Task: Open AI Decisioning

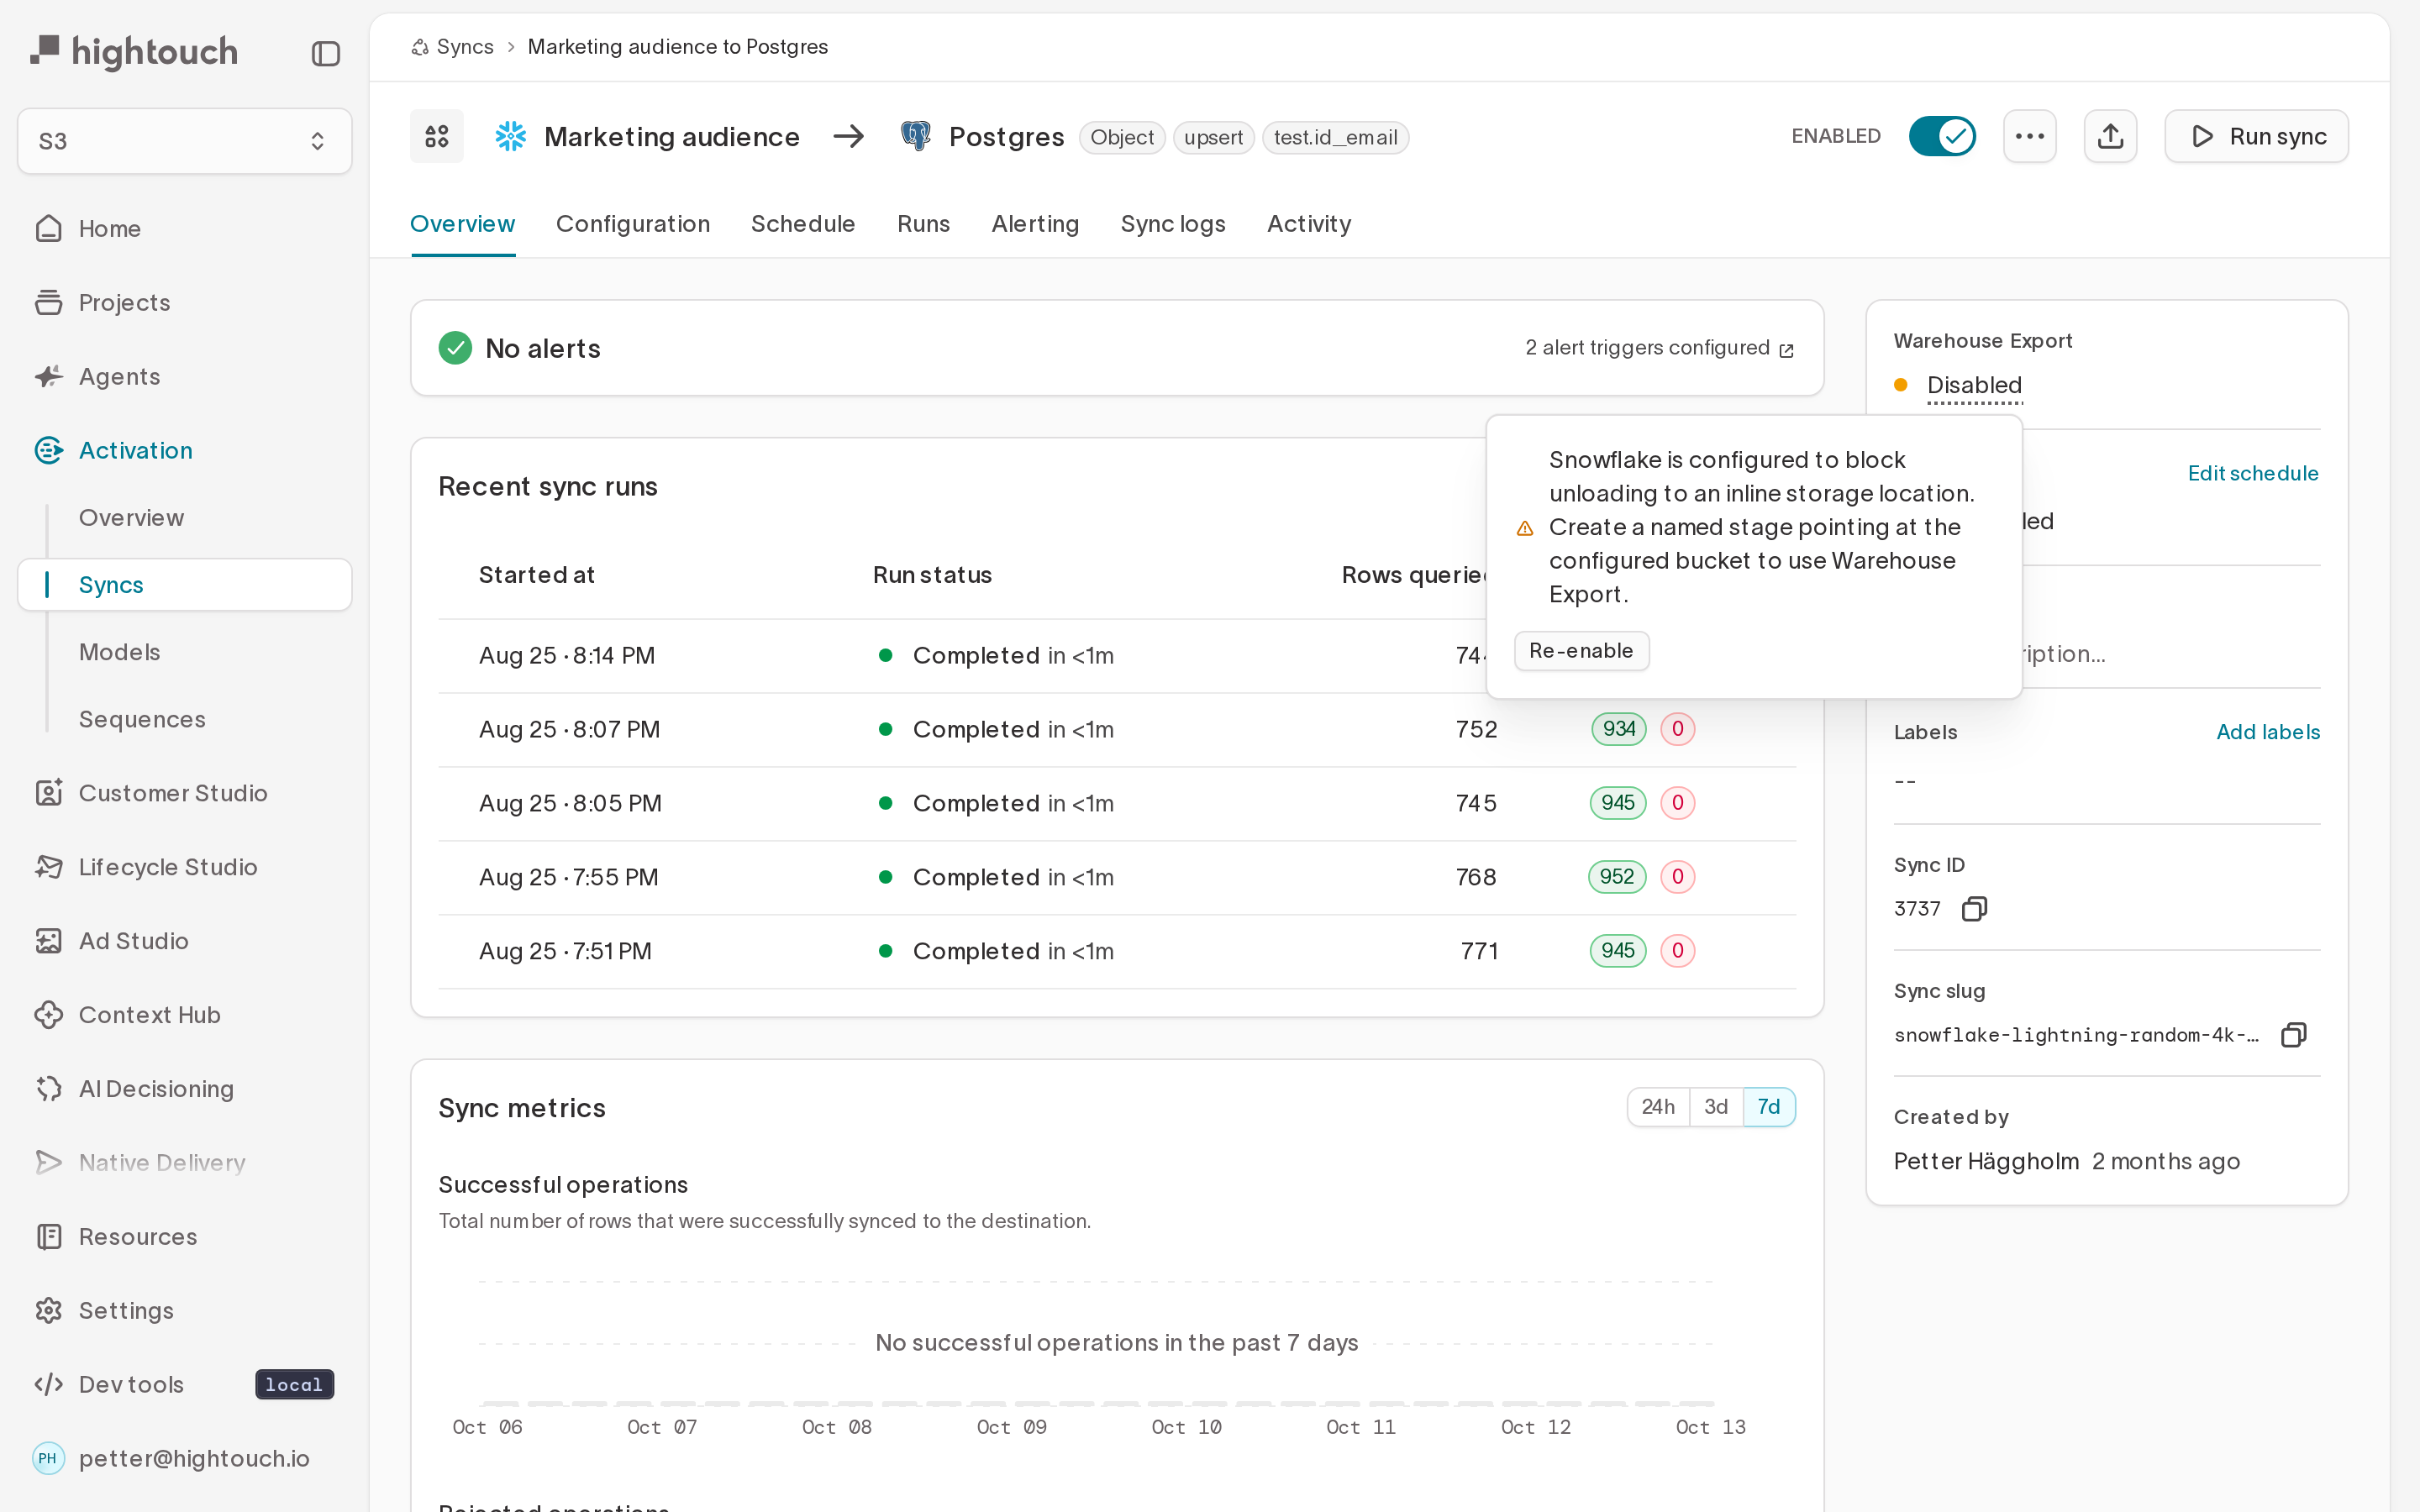Action: tap(155, 1090)
